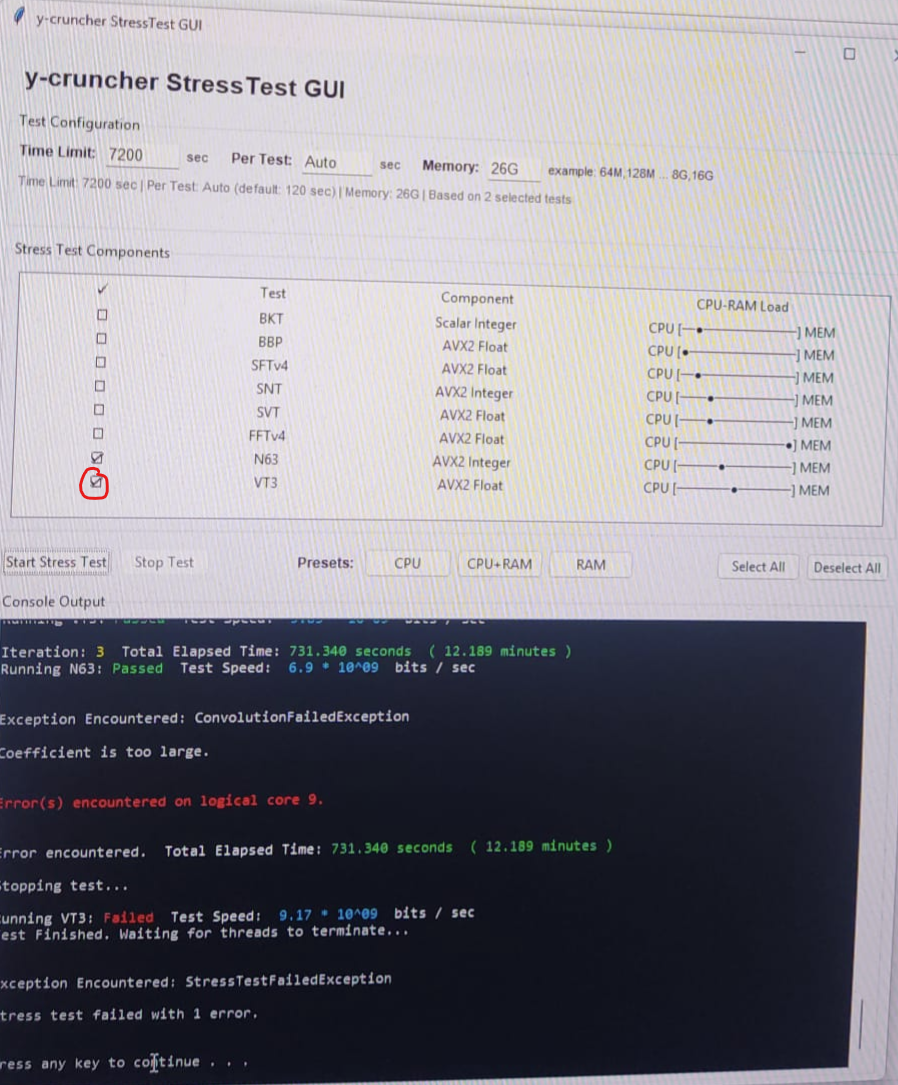
Task: Click Deselect All tests button
Action: coord(847,568)
